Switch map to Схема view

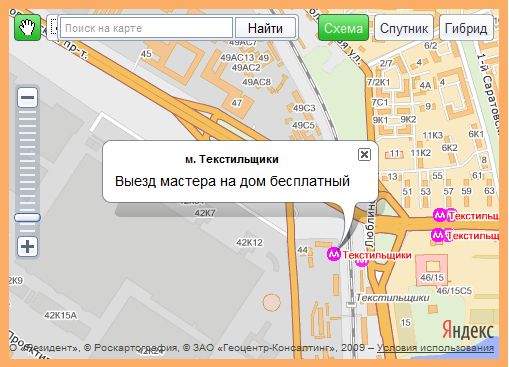point(343,28)
